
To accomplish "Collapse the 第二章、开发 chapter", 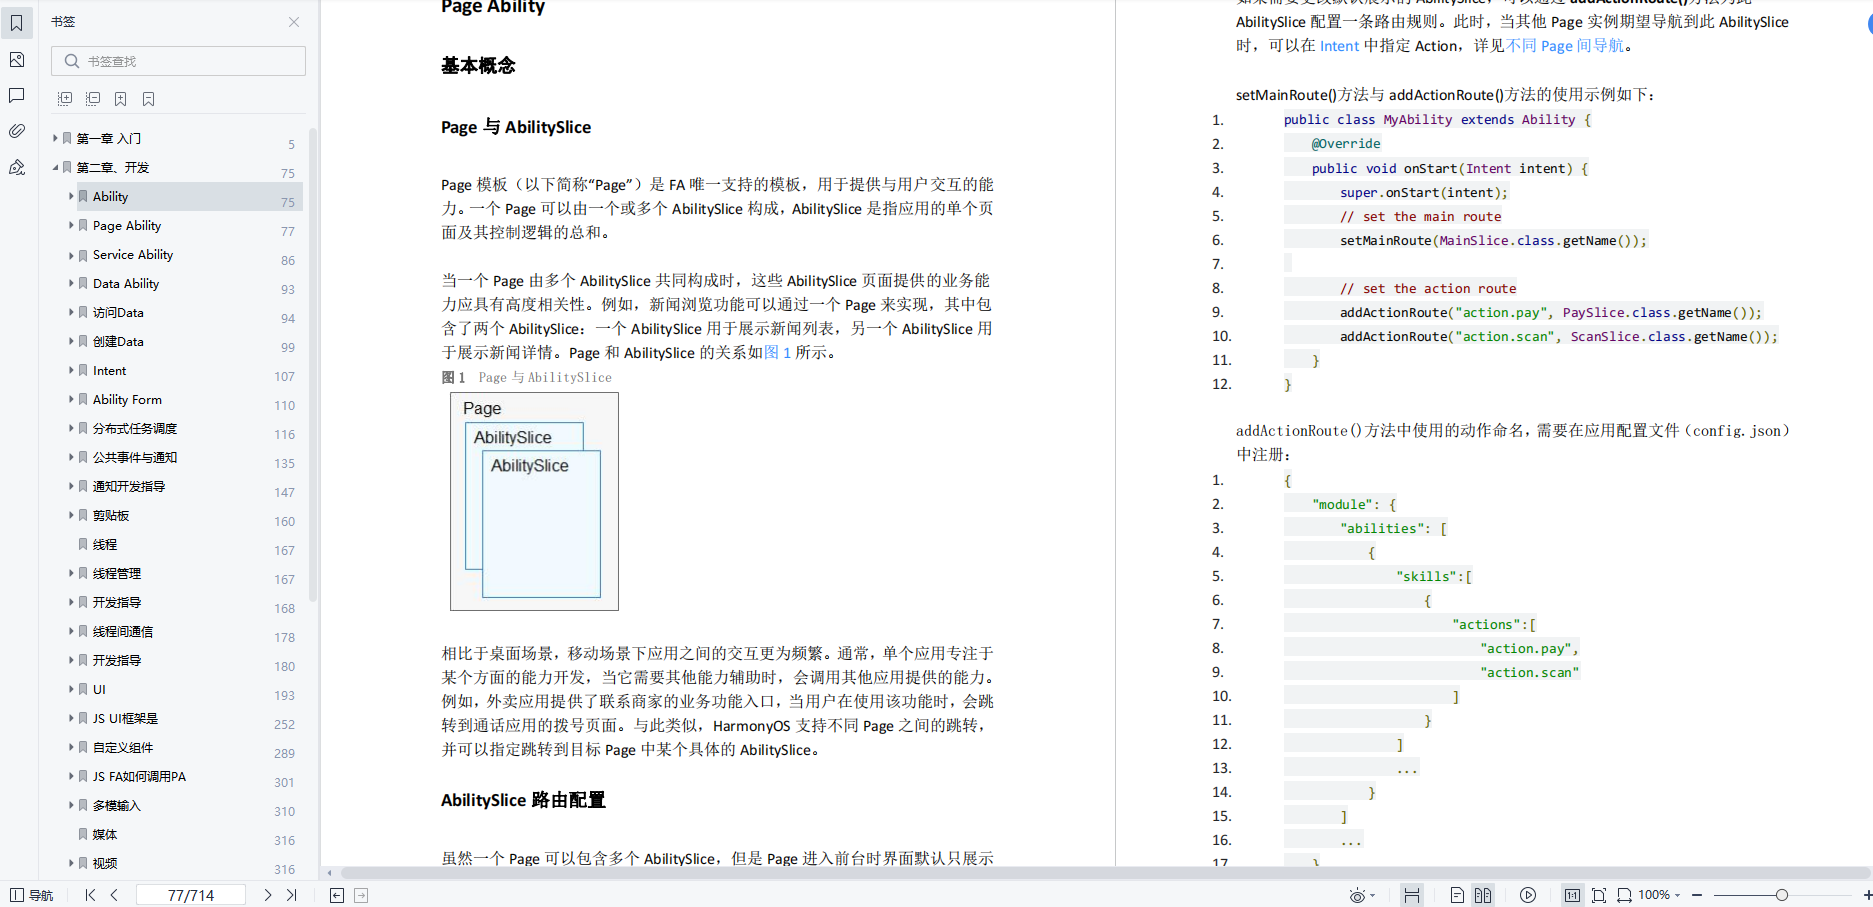I will 55,167.
